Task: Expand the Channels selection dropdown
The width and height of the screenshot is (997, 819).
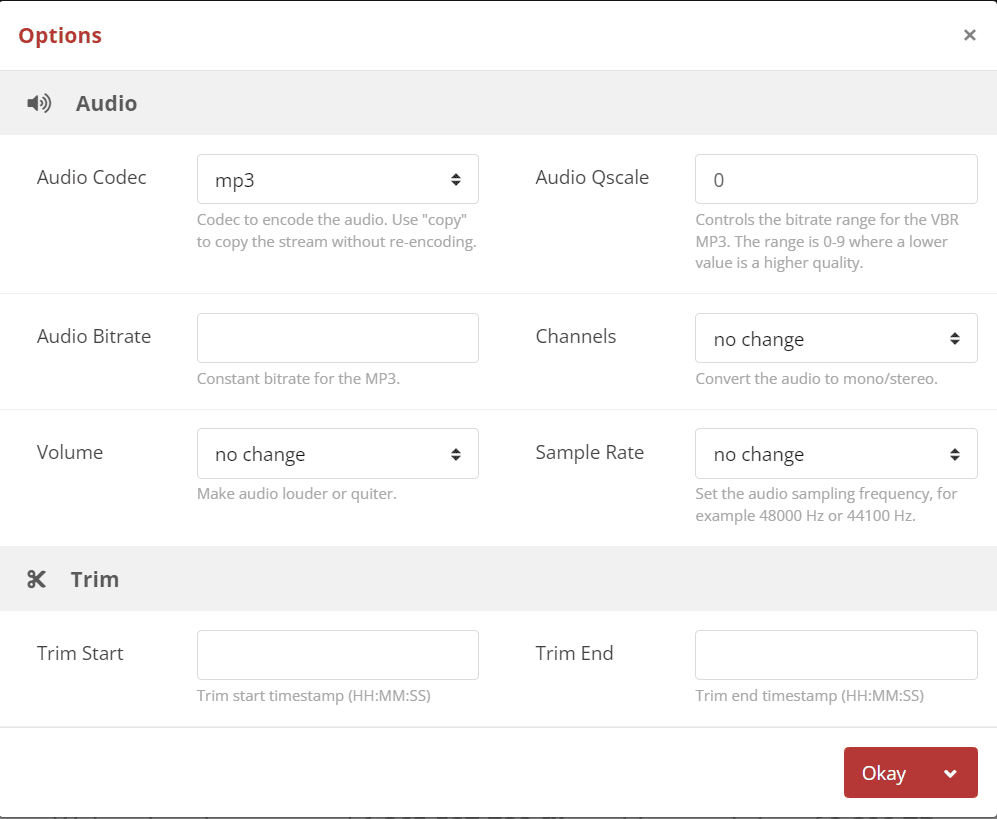Action: [835, 339]
